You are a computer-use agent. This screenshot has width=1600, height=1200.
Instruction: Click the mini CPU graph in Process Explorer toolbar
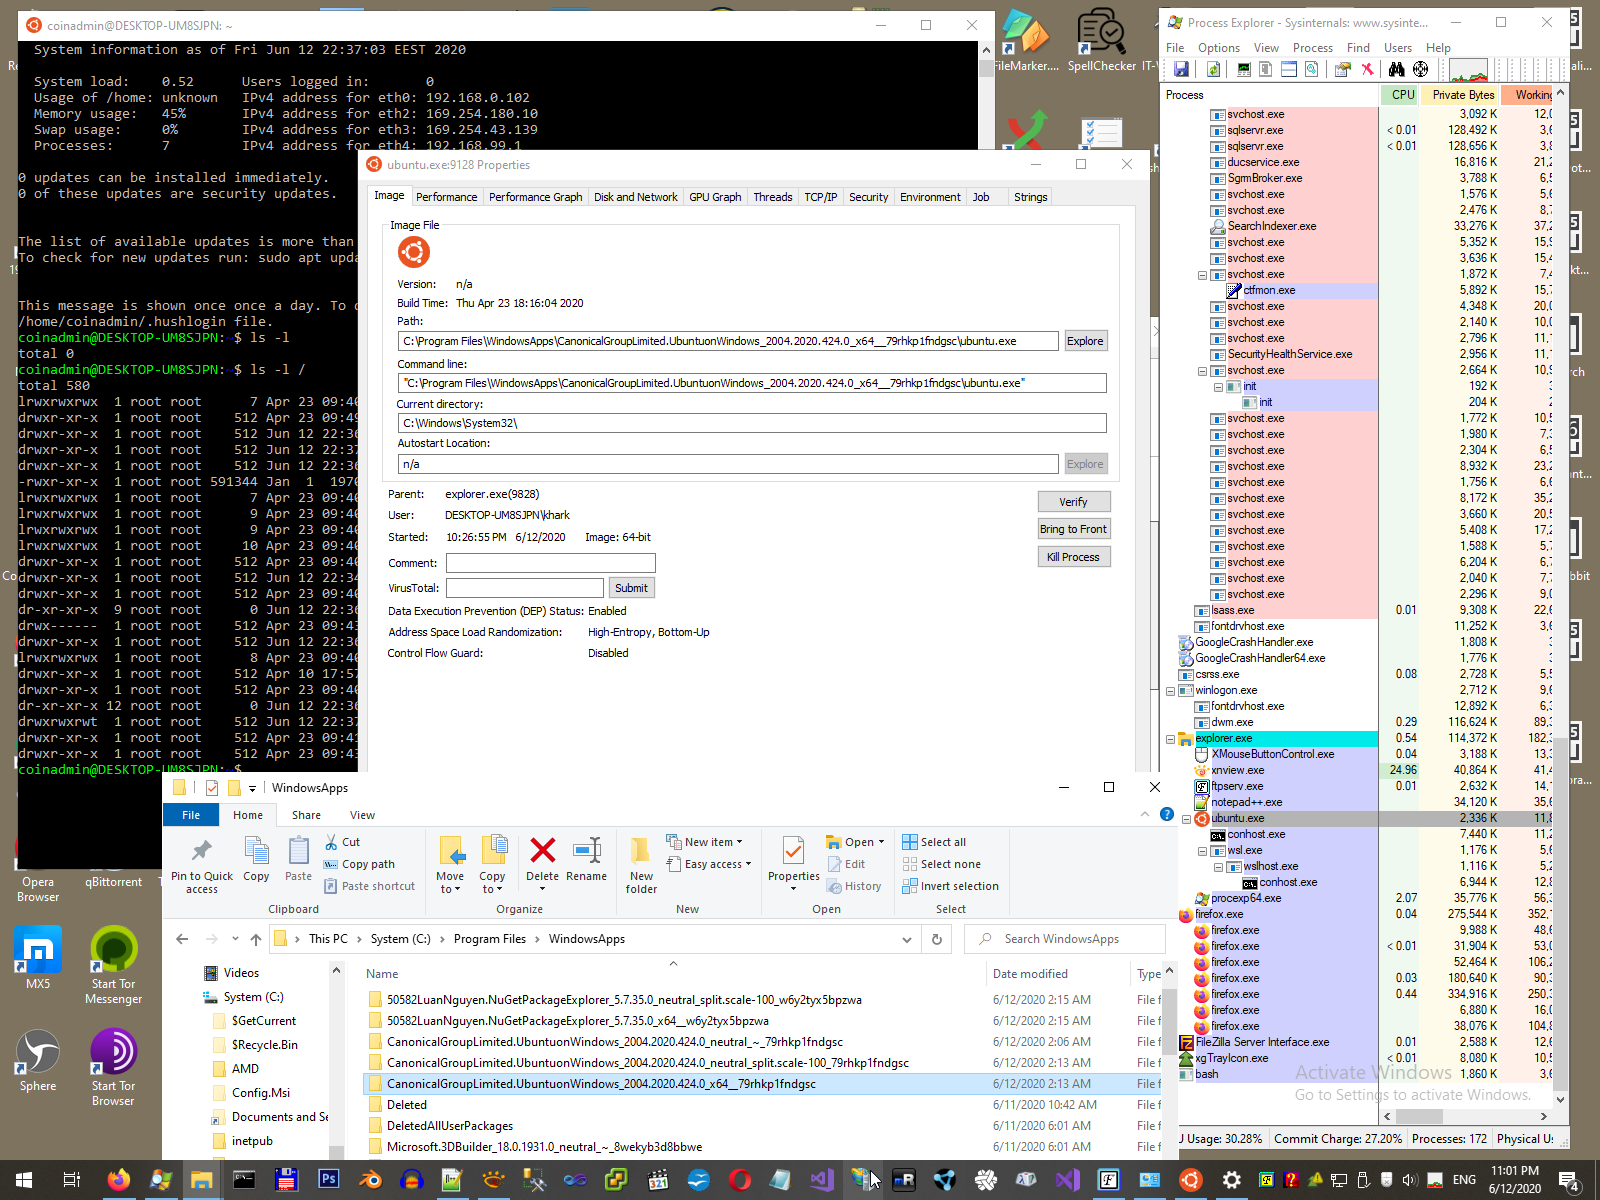(x=1469, y=70)
